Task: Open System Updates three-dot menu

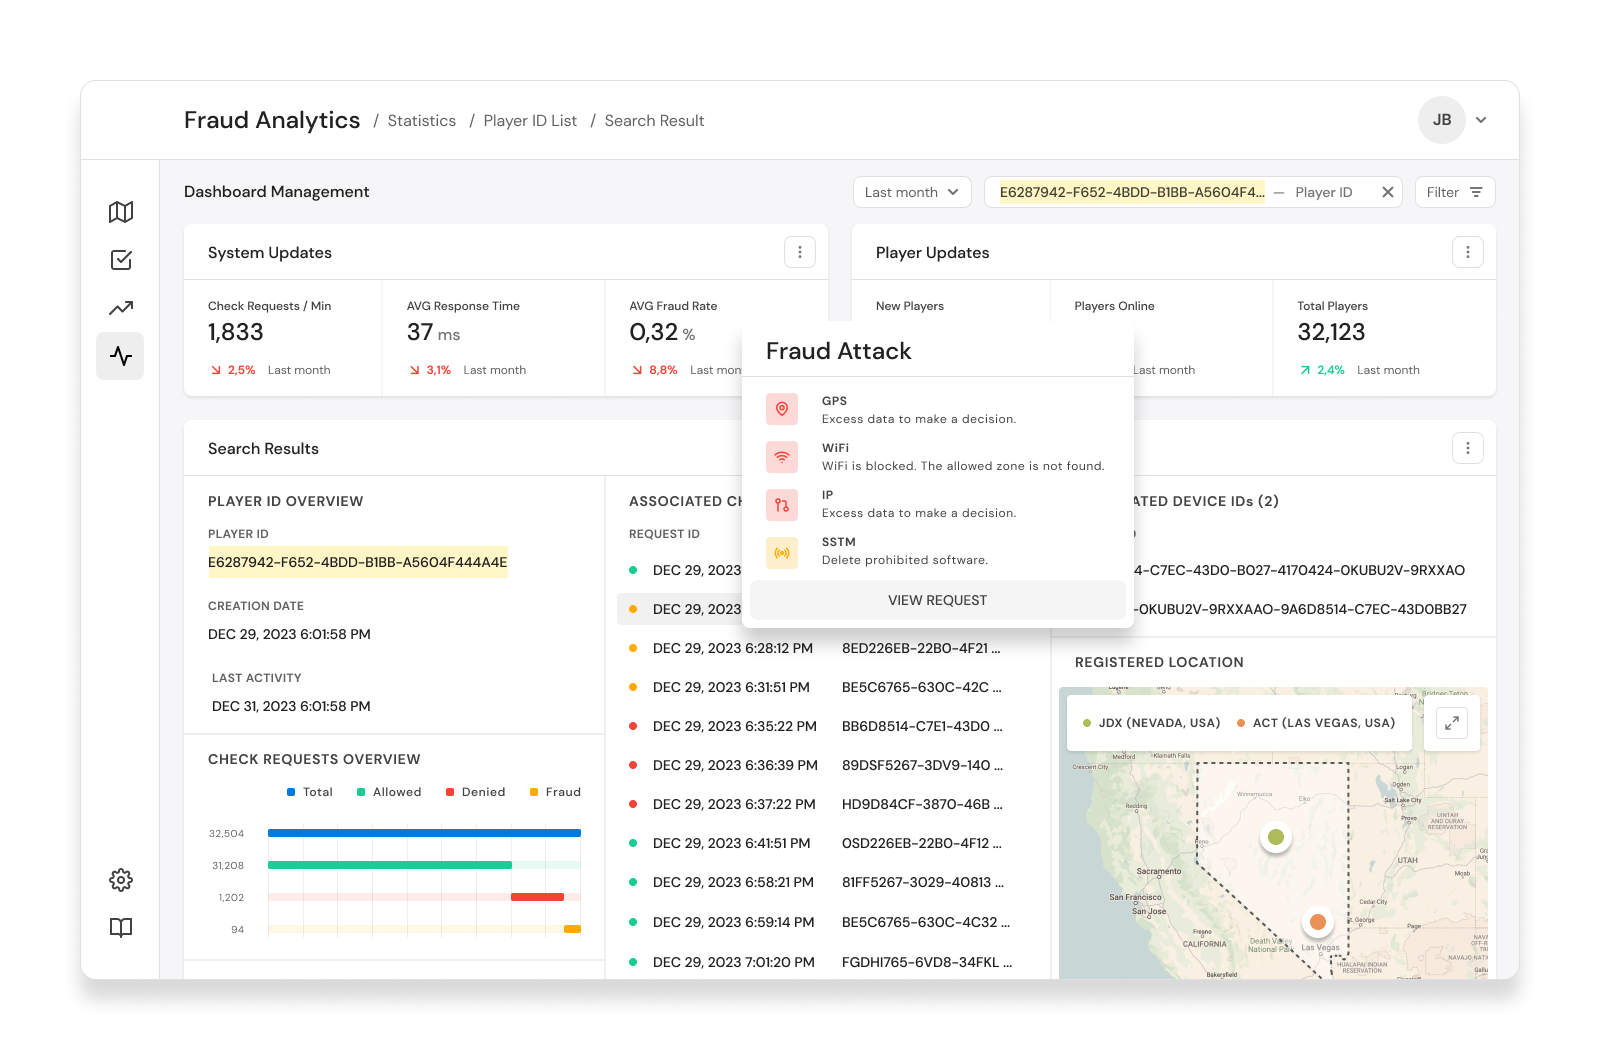Action: coord(800,252)
